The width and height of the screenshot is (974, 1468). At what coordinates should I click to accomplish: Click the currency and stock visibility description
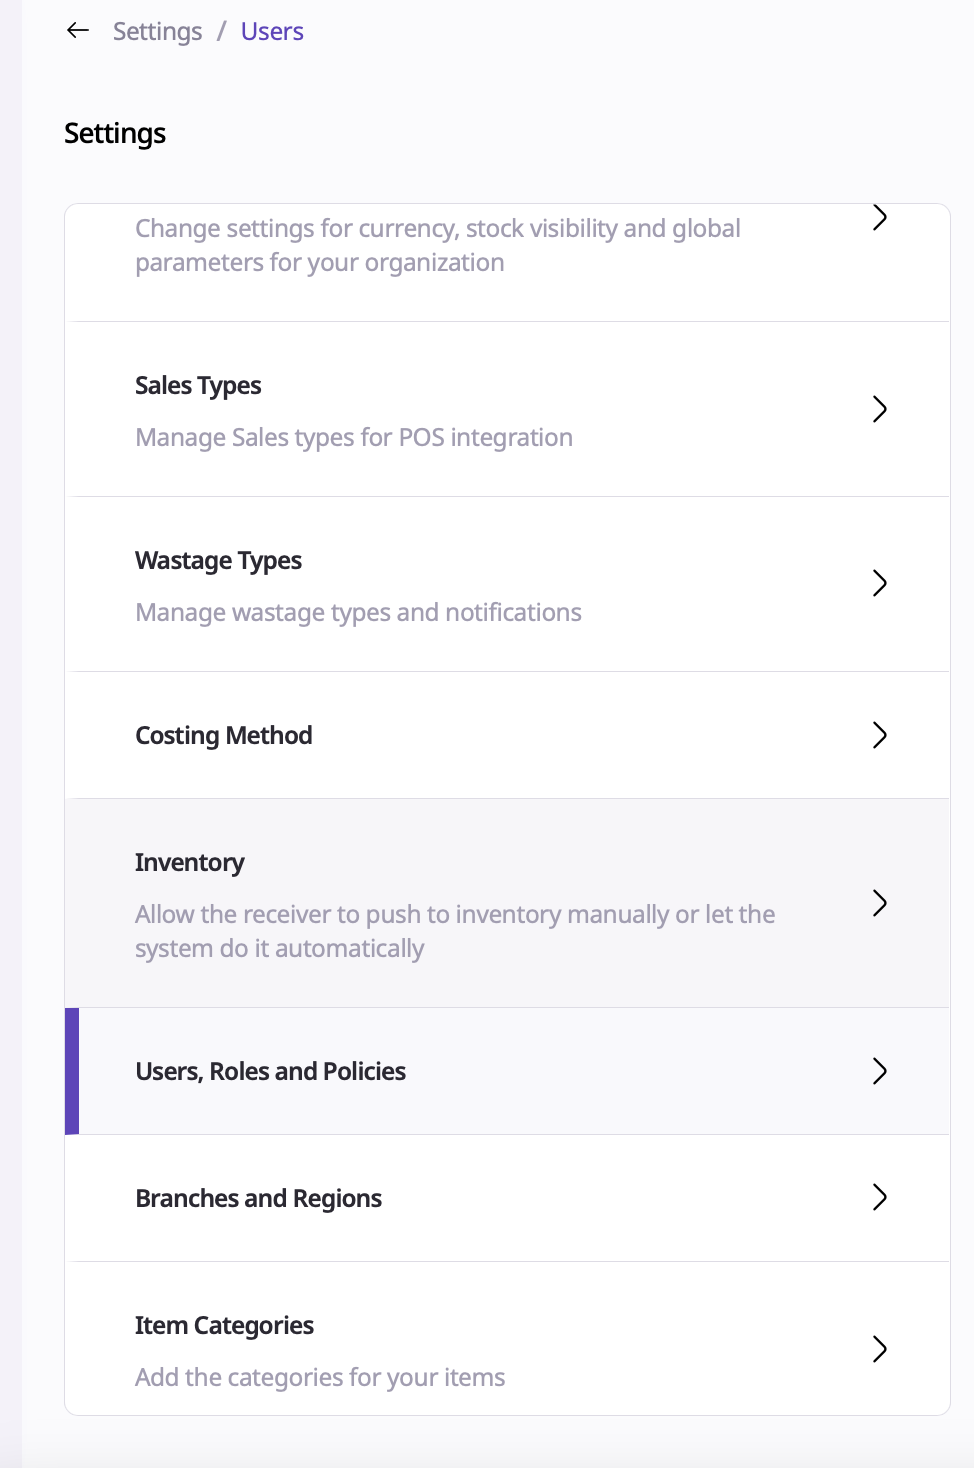point(437,246)
